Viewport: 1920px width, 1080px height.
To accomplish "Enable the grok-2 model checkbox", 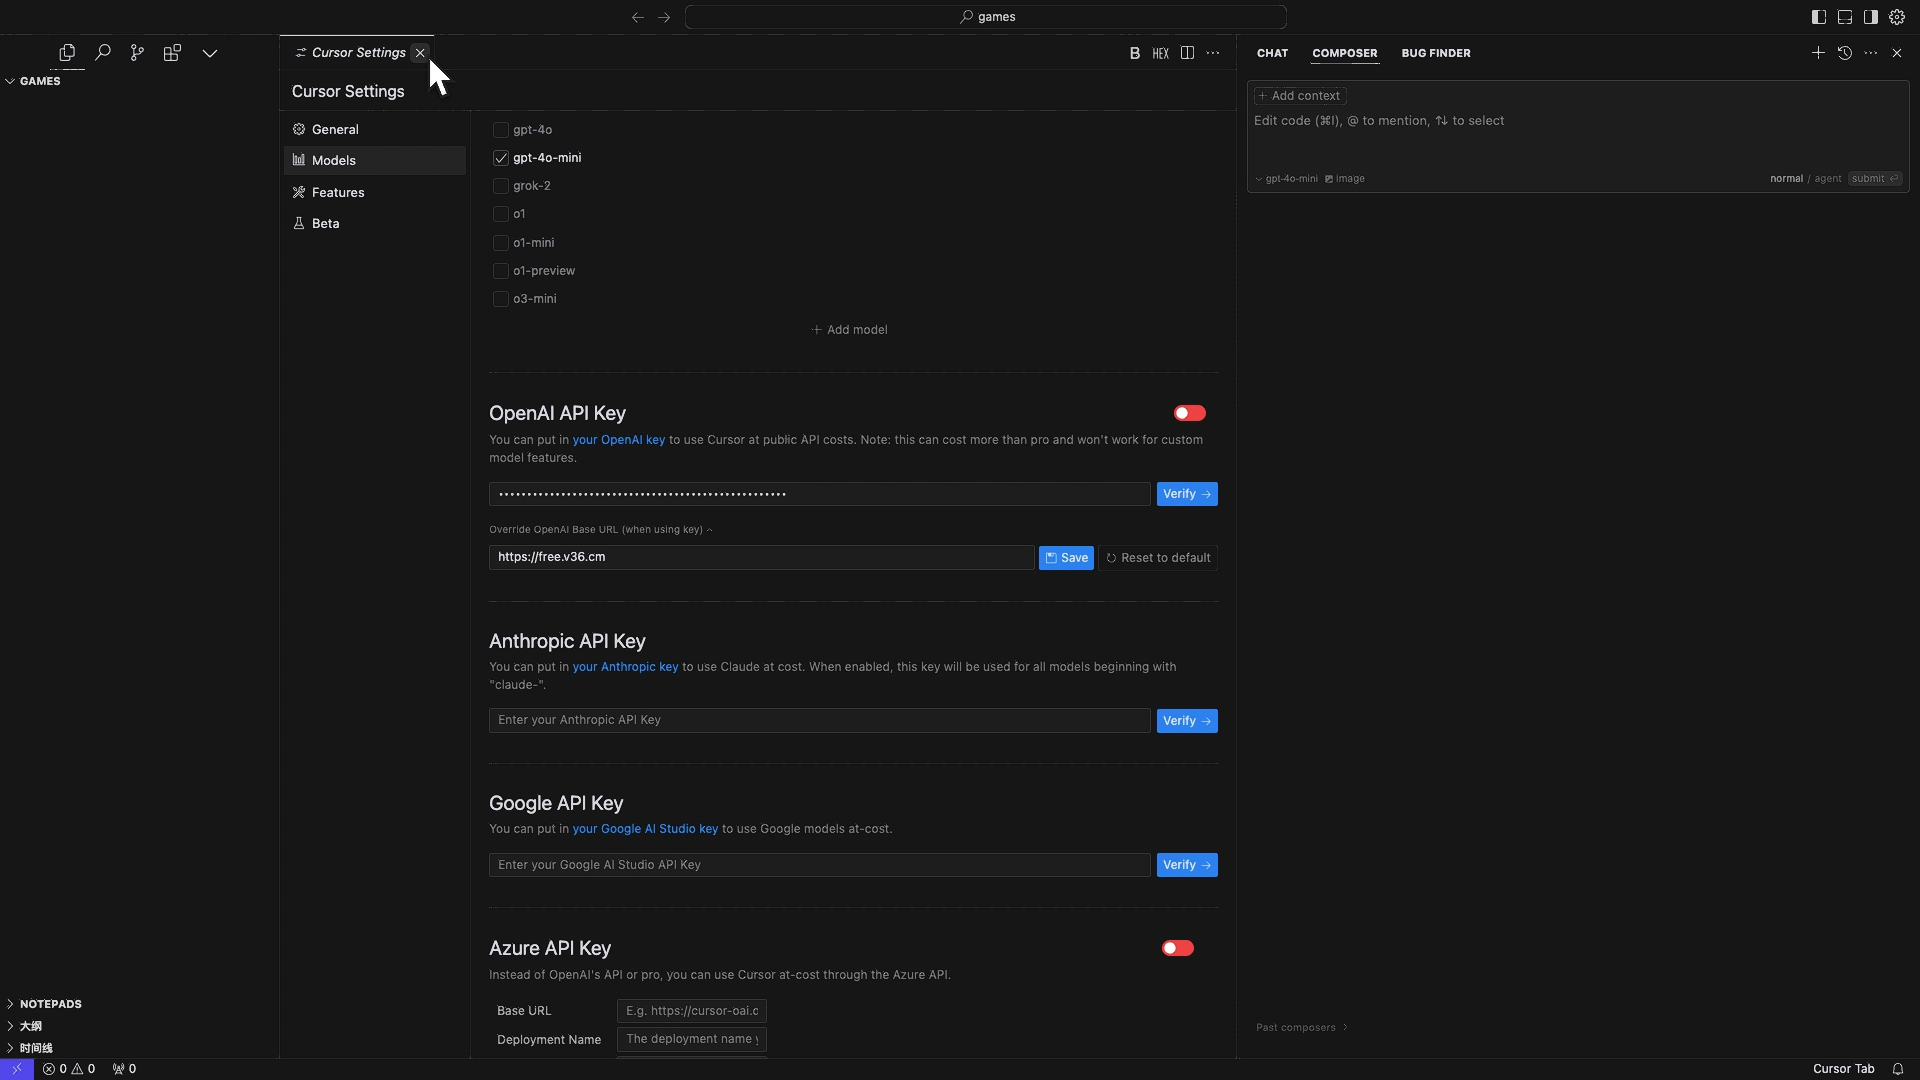I will point(501,186).
